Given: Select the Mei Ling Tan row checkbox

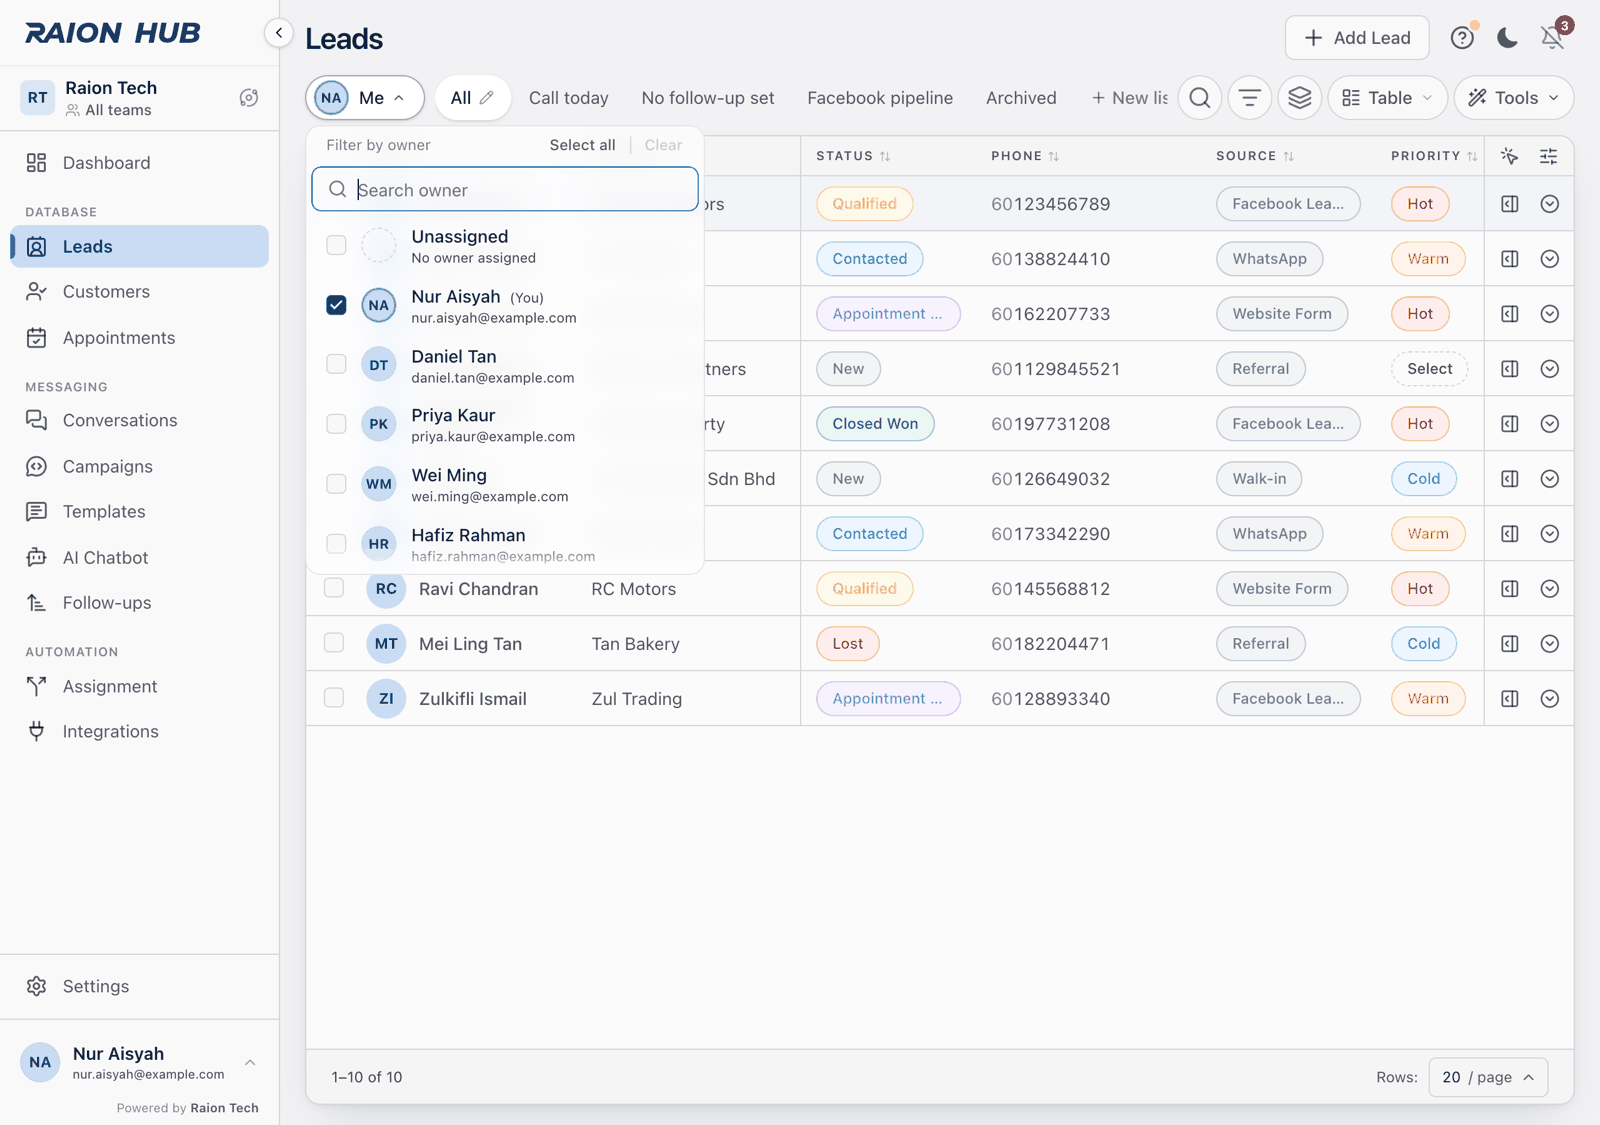Looking at the screenshot, I should coord(334,643).
